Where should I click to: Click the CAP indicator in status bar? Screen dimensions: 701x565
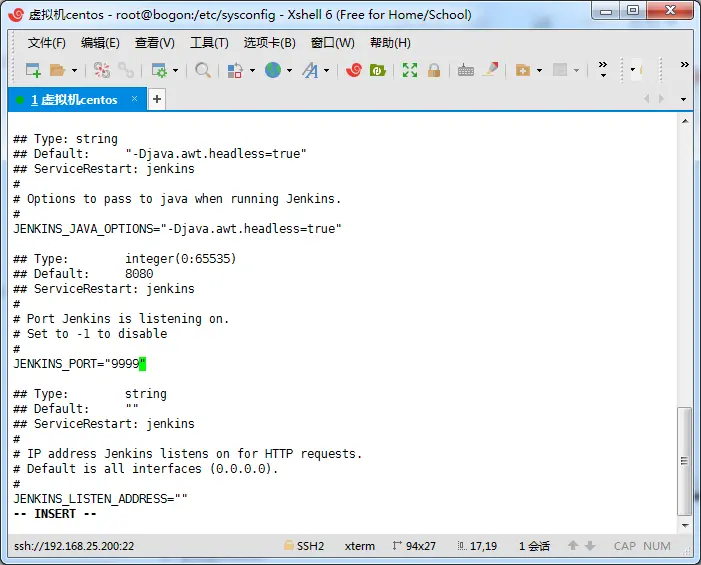[625, 546]
